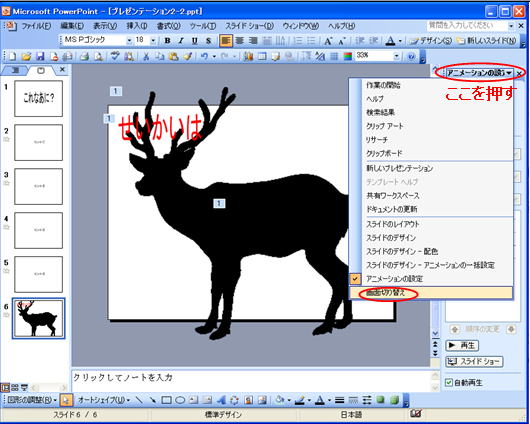
Task: Open the 挿入(I) menu
Action: pos(137,26)
